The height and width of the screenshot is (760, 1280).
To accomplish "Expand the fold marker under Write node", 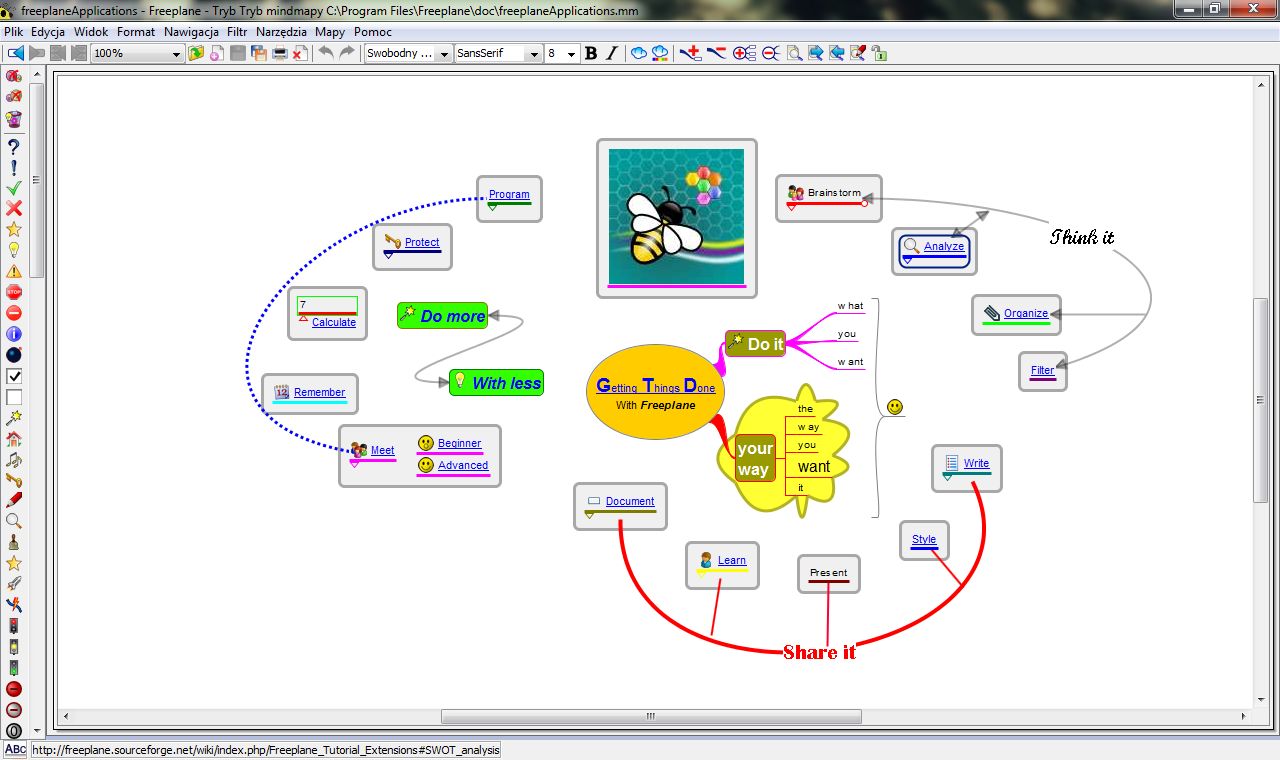I will click(948, 477).
